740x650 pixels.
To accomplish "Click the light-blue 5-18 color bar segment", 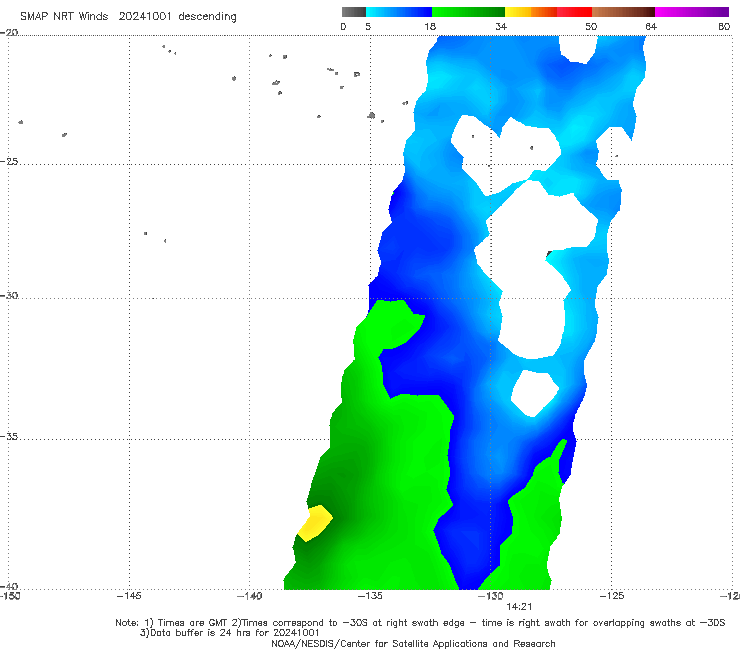I will 399,12.
